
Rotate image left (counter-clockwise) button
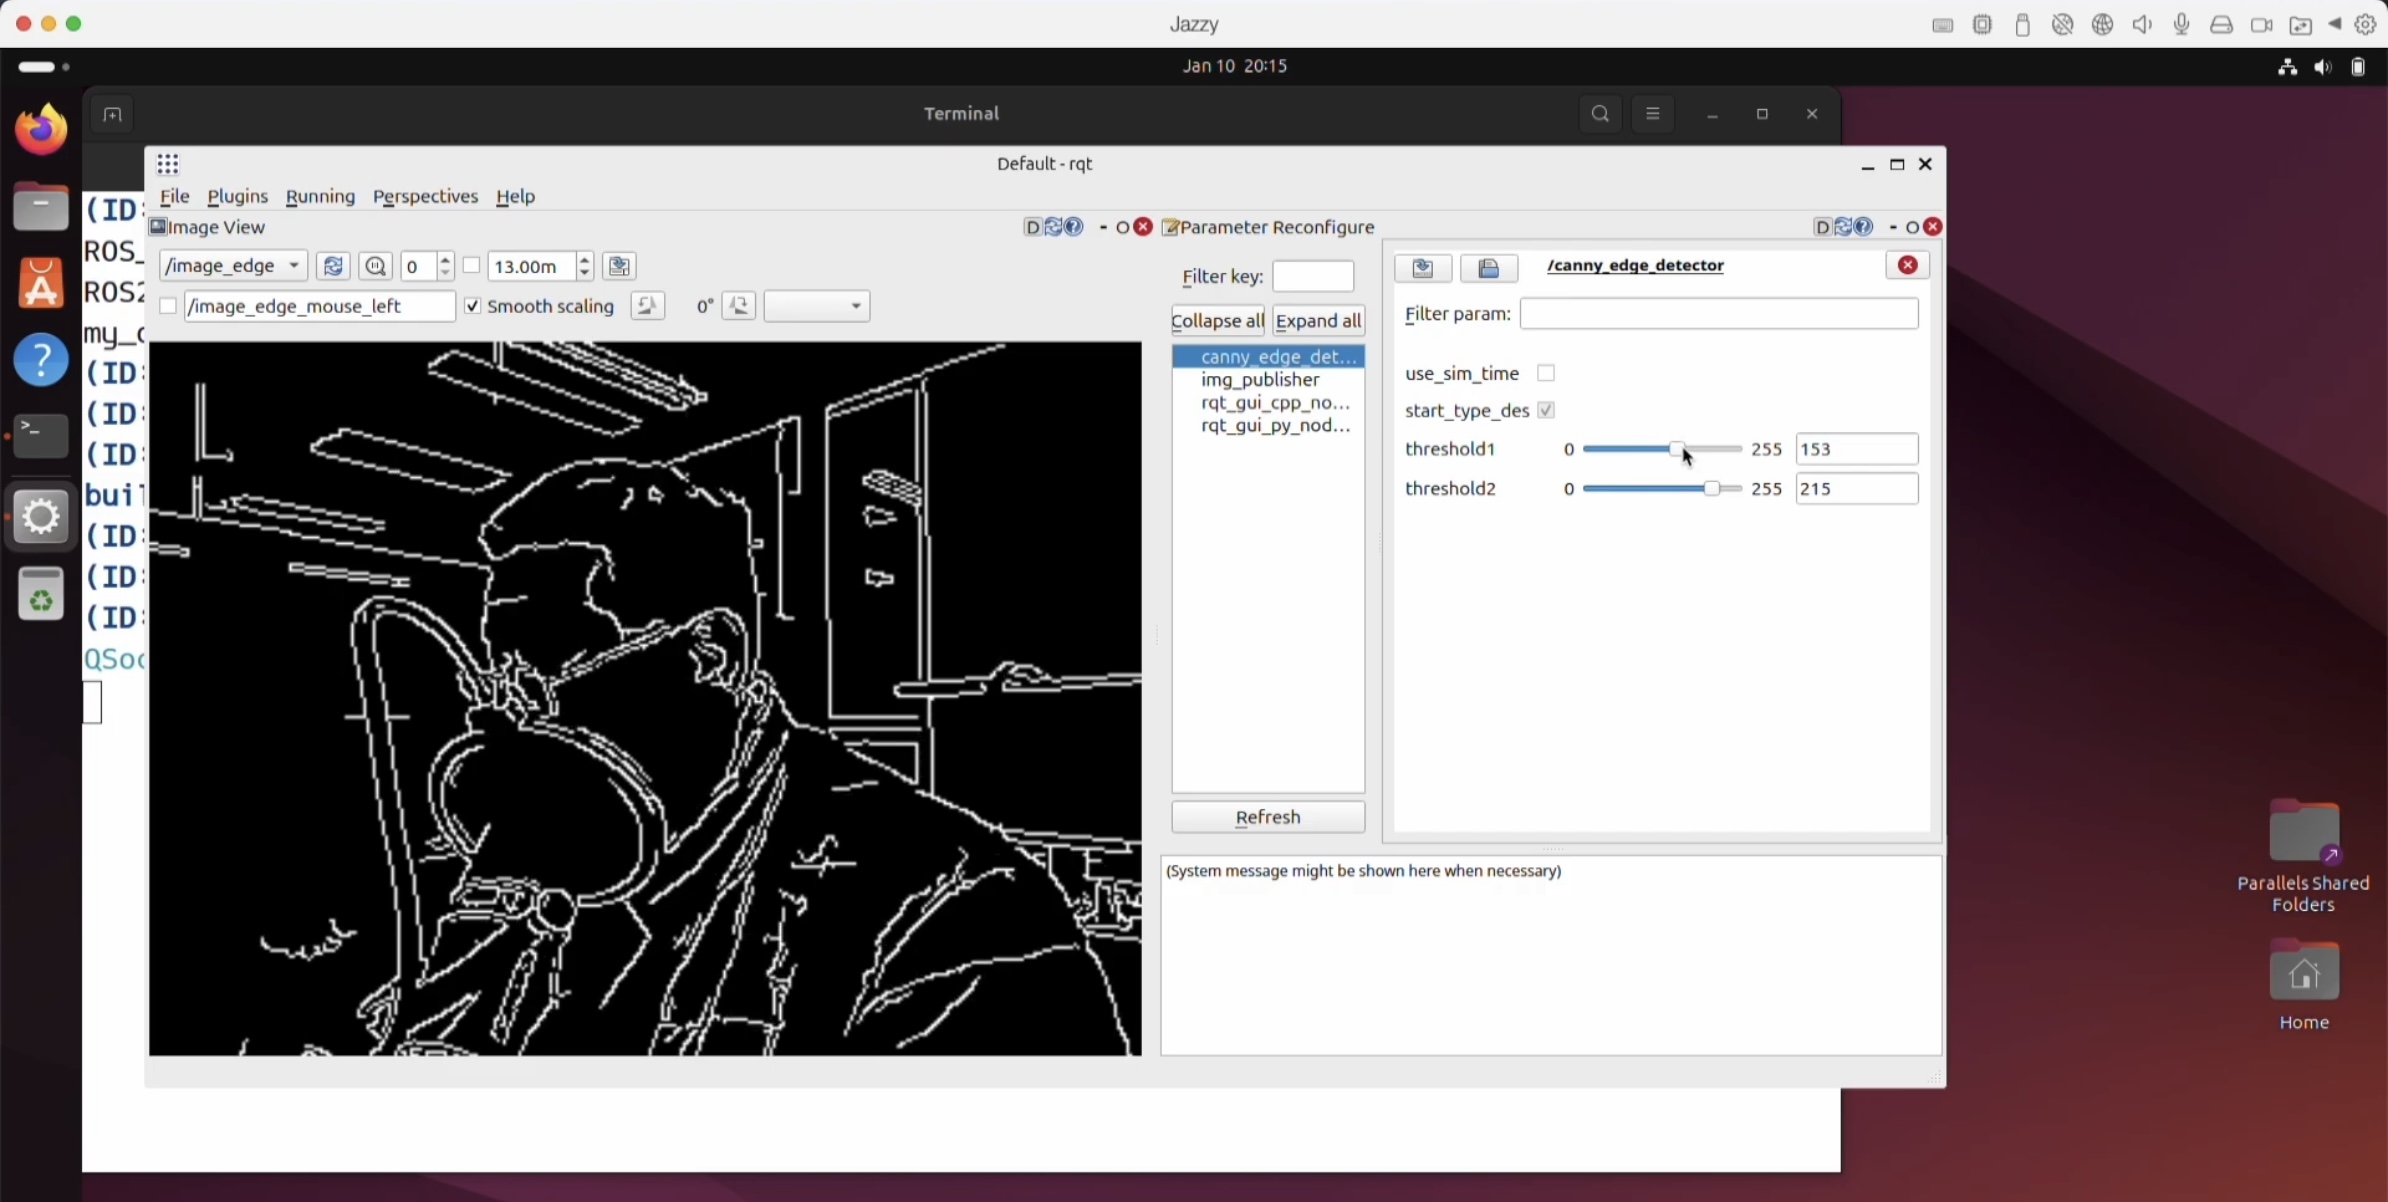click(647, 306)
